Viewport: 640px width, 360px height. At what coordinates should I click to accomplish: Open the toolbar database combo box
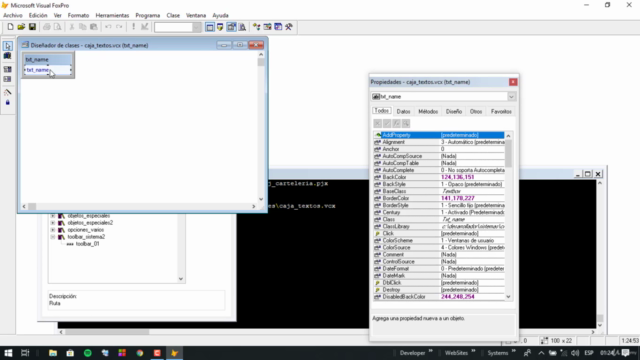coord(178,27)
